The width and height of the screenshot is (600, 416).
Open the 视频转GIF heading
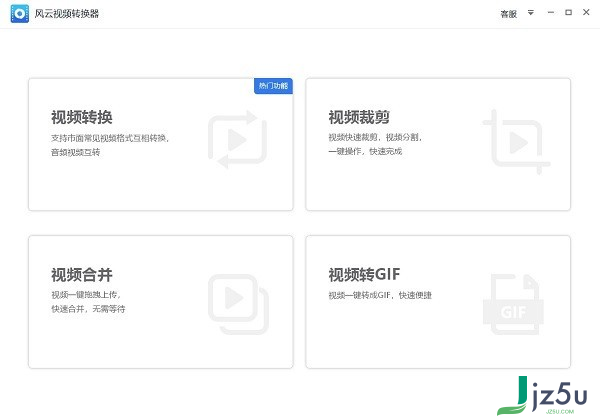(x=364, y=274)
